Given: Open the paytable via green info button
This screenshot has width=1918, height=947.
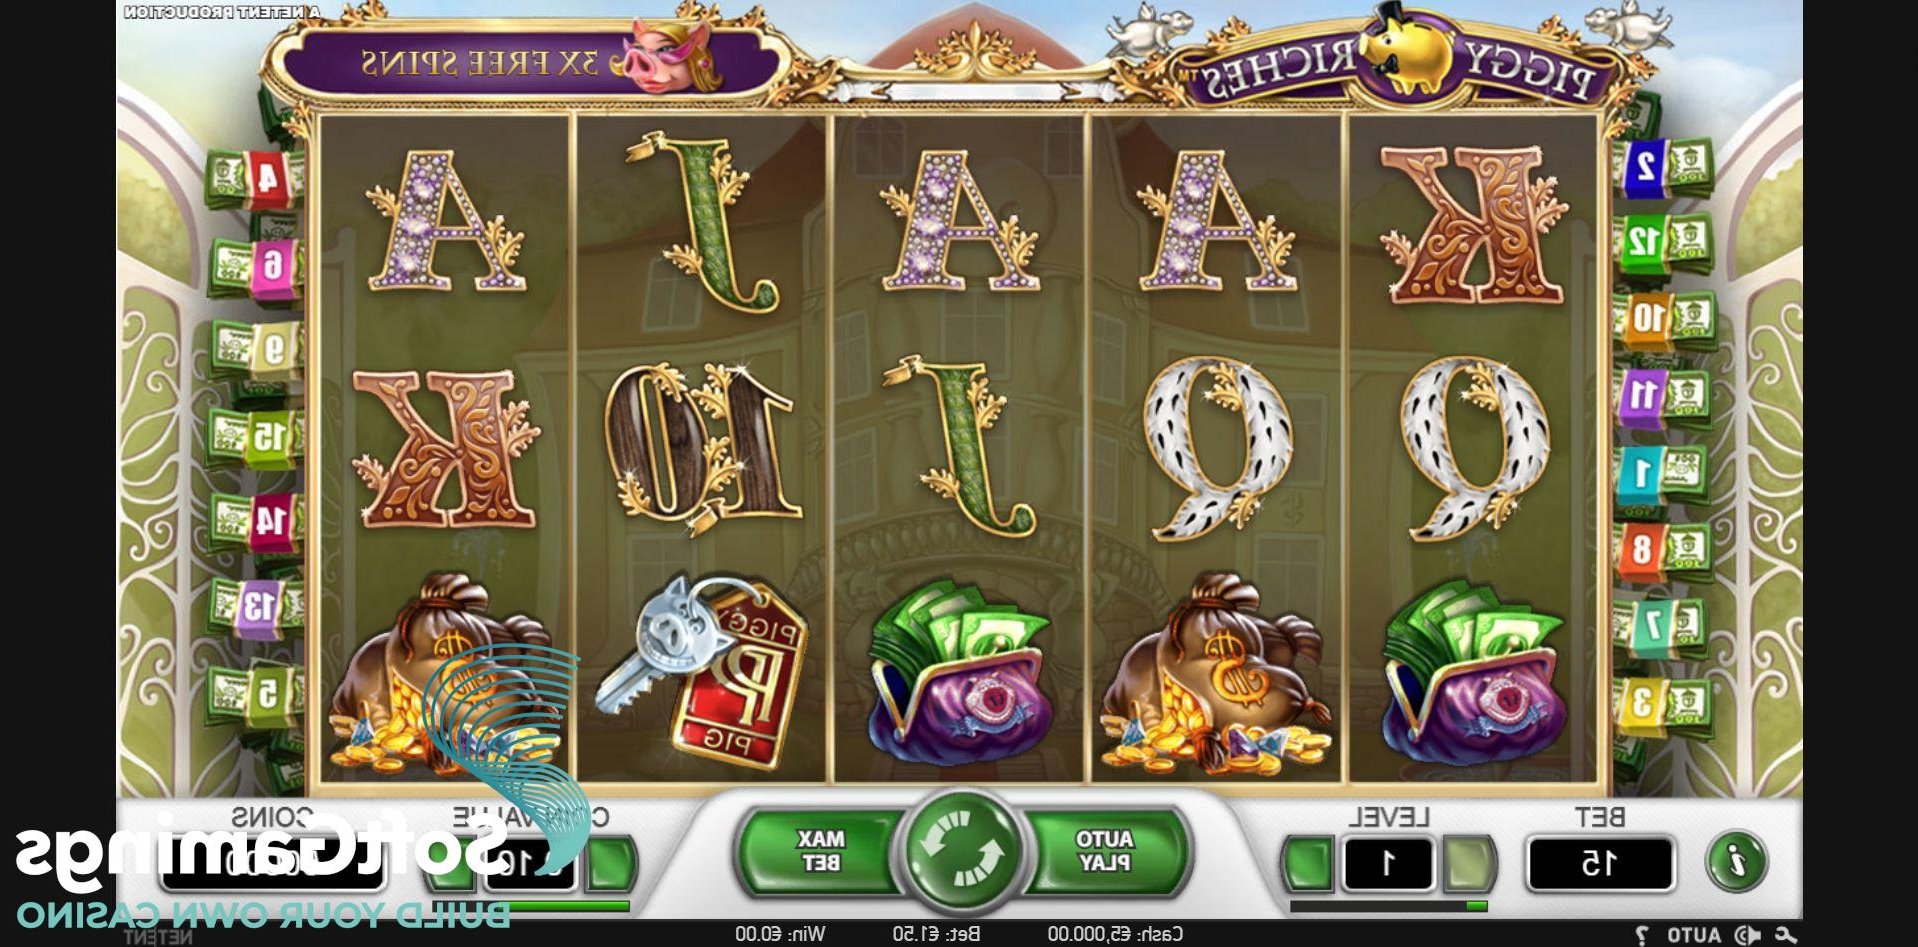Looking at the screenshot, I should 1736,861.
